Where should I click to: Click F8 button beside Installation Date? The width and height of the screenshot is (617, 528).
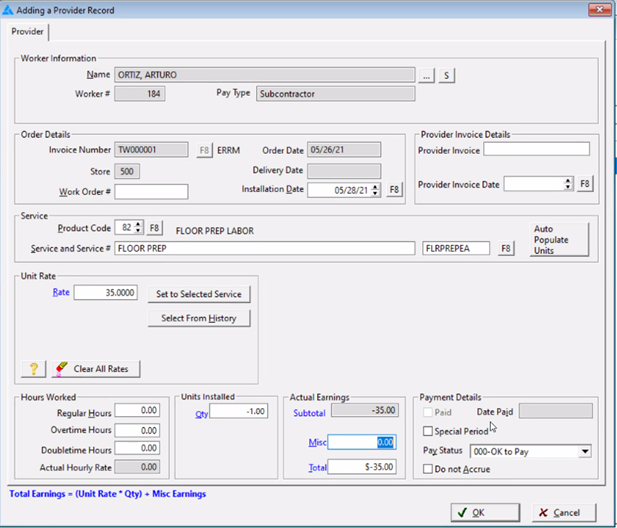pos(394,189)
